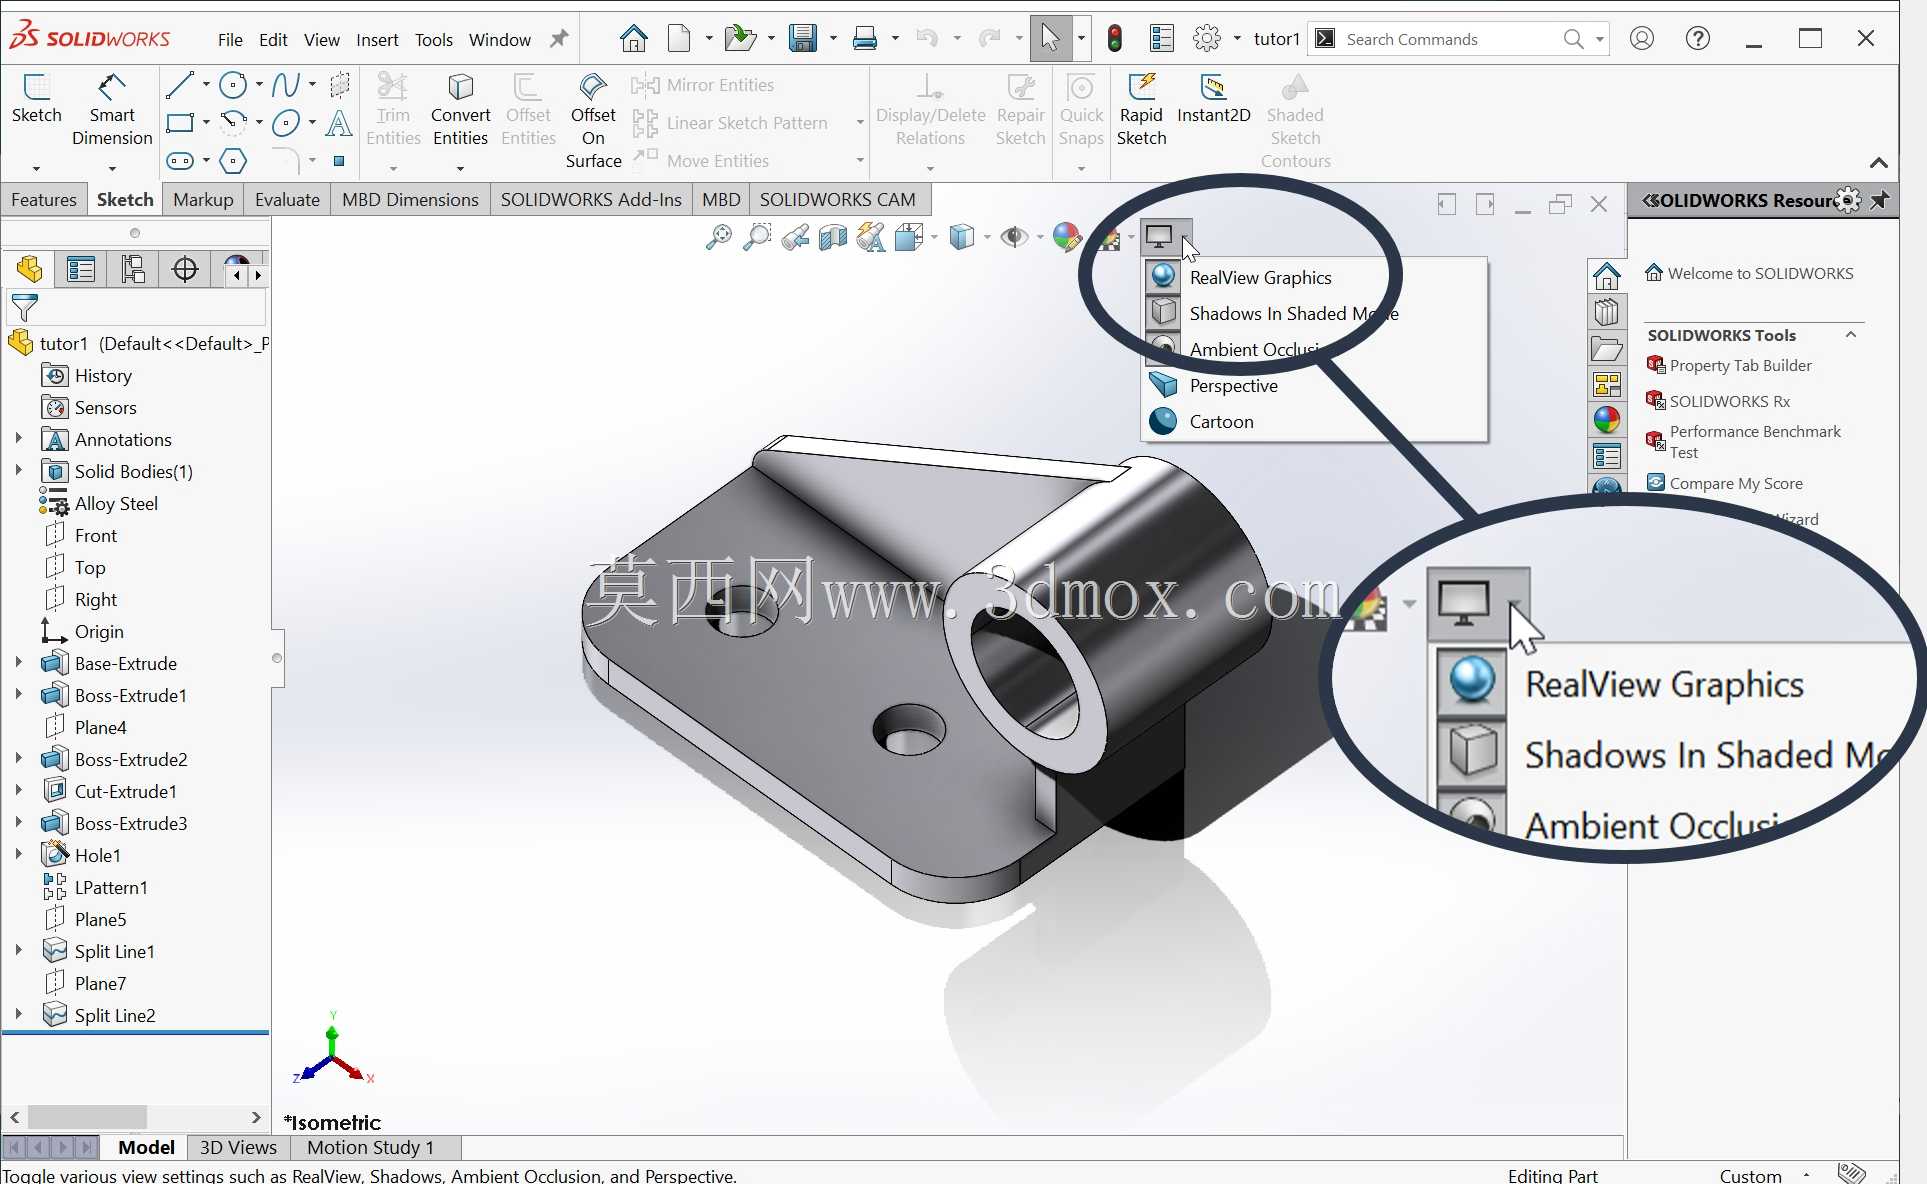Open the Insert menu
Screen dimensions: 1927x1184
[x=377, y=40]
